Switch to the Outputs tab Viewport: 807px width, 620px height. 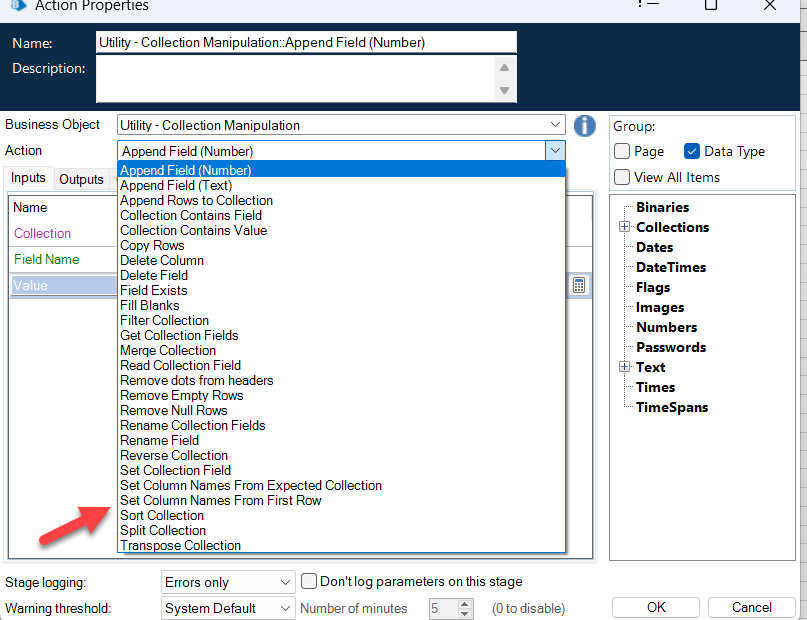point(81,179)
